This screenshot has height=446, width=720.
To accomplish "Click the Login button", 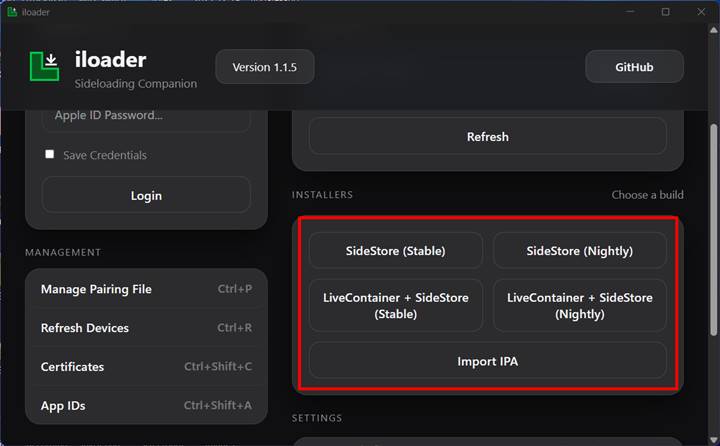I will pyautogui.click(x=146, y=196).
